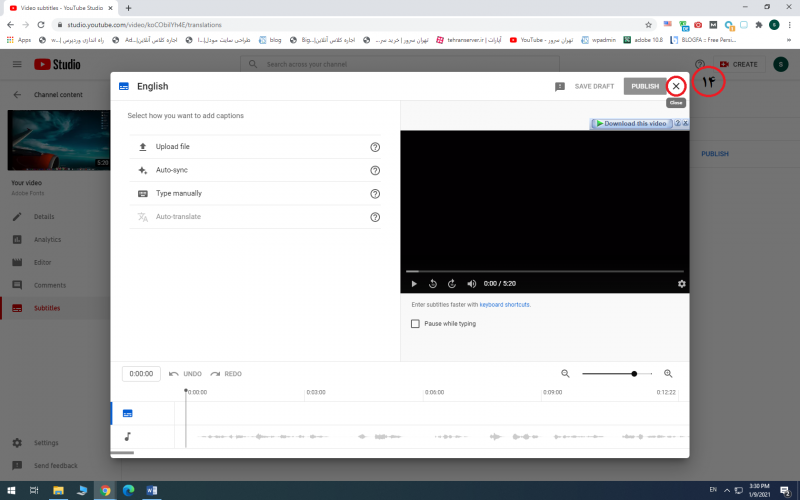This screenshot has height=500, width=800.
Task: Click the Save Draft button
Action: click(x=594, y=87)
